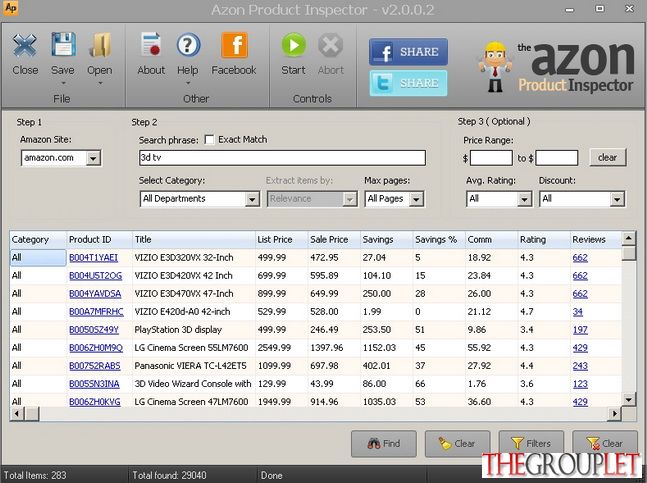Click the table scroll down arrow

tap(628, 399)
